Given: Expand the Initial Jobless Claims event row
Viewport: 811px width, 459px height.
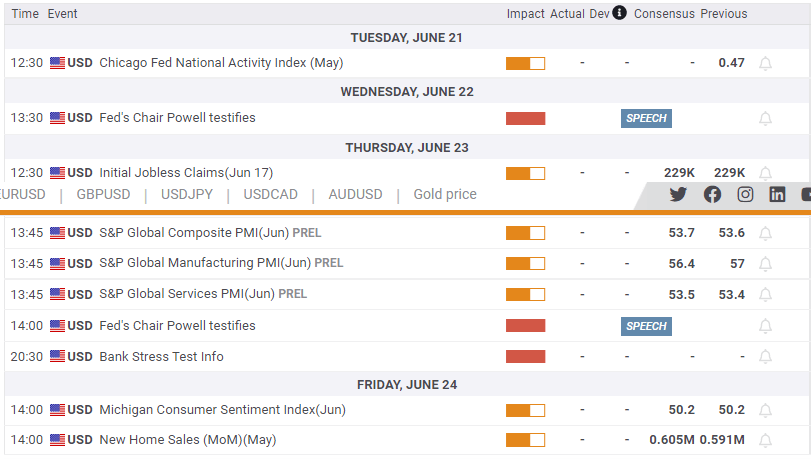Looking at the screenshot, I should point(186,173).
